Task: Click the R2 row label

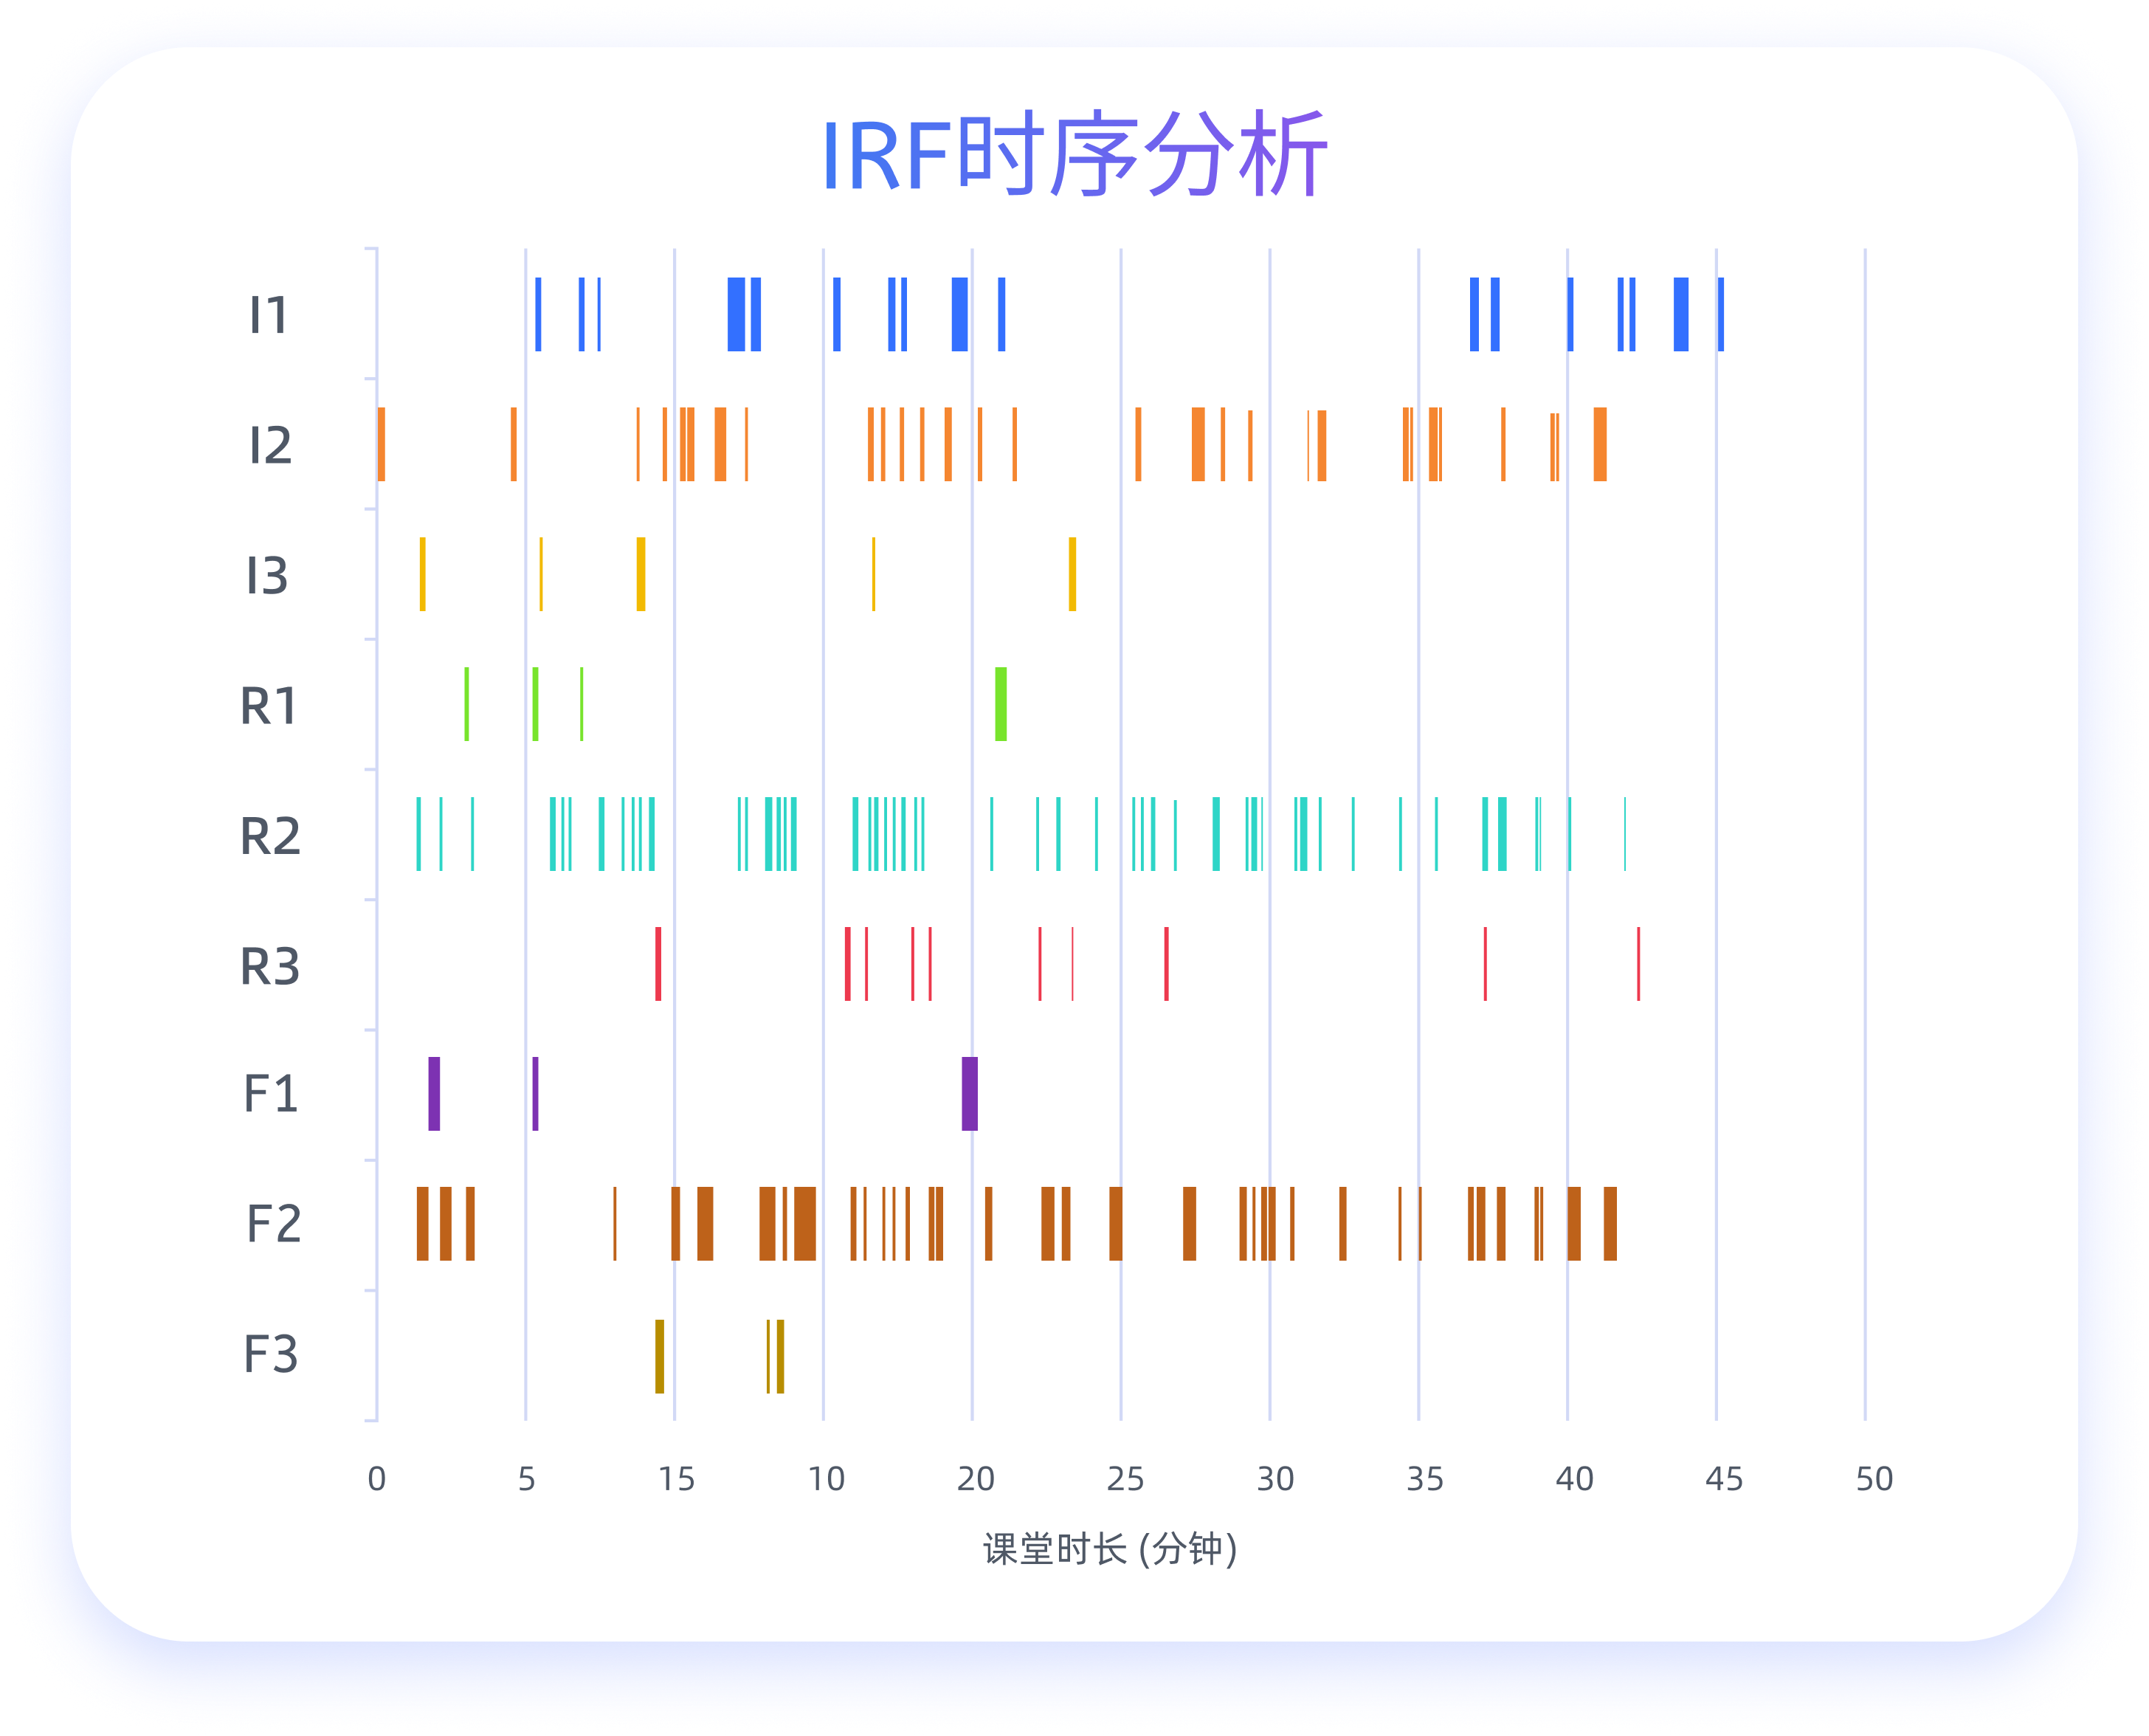Action: (270, 836)
